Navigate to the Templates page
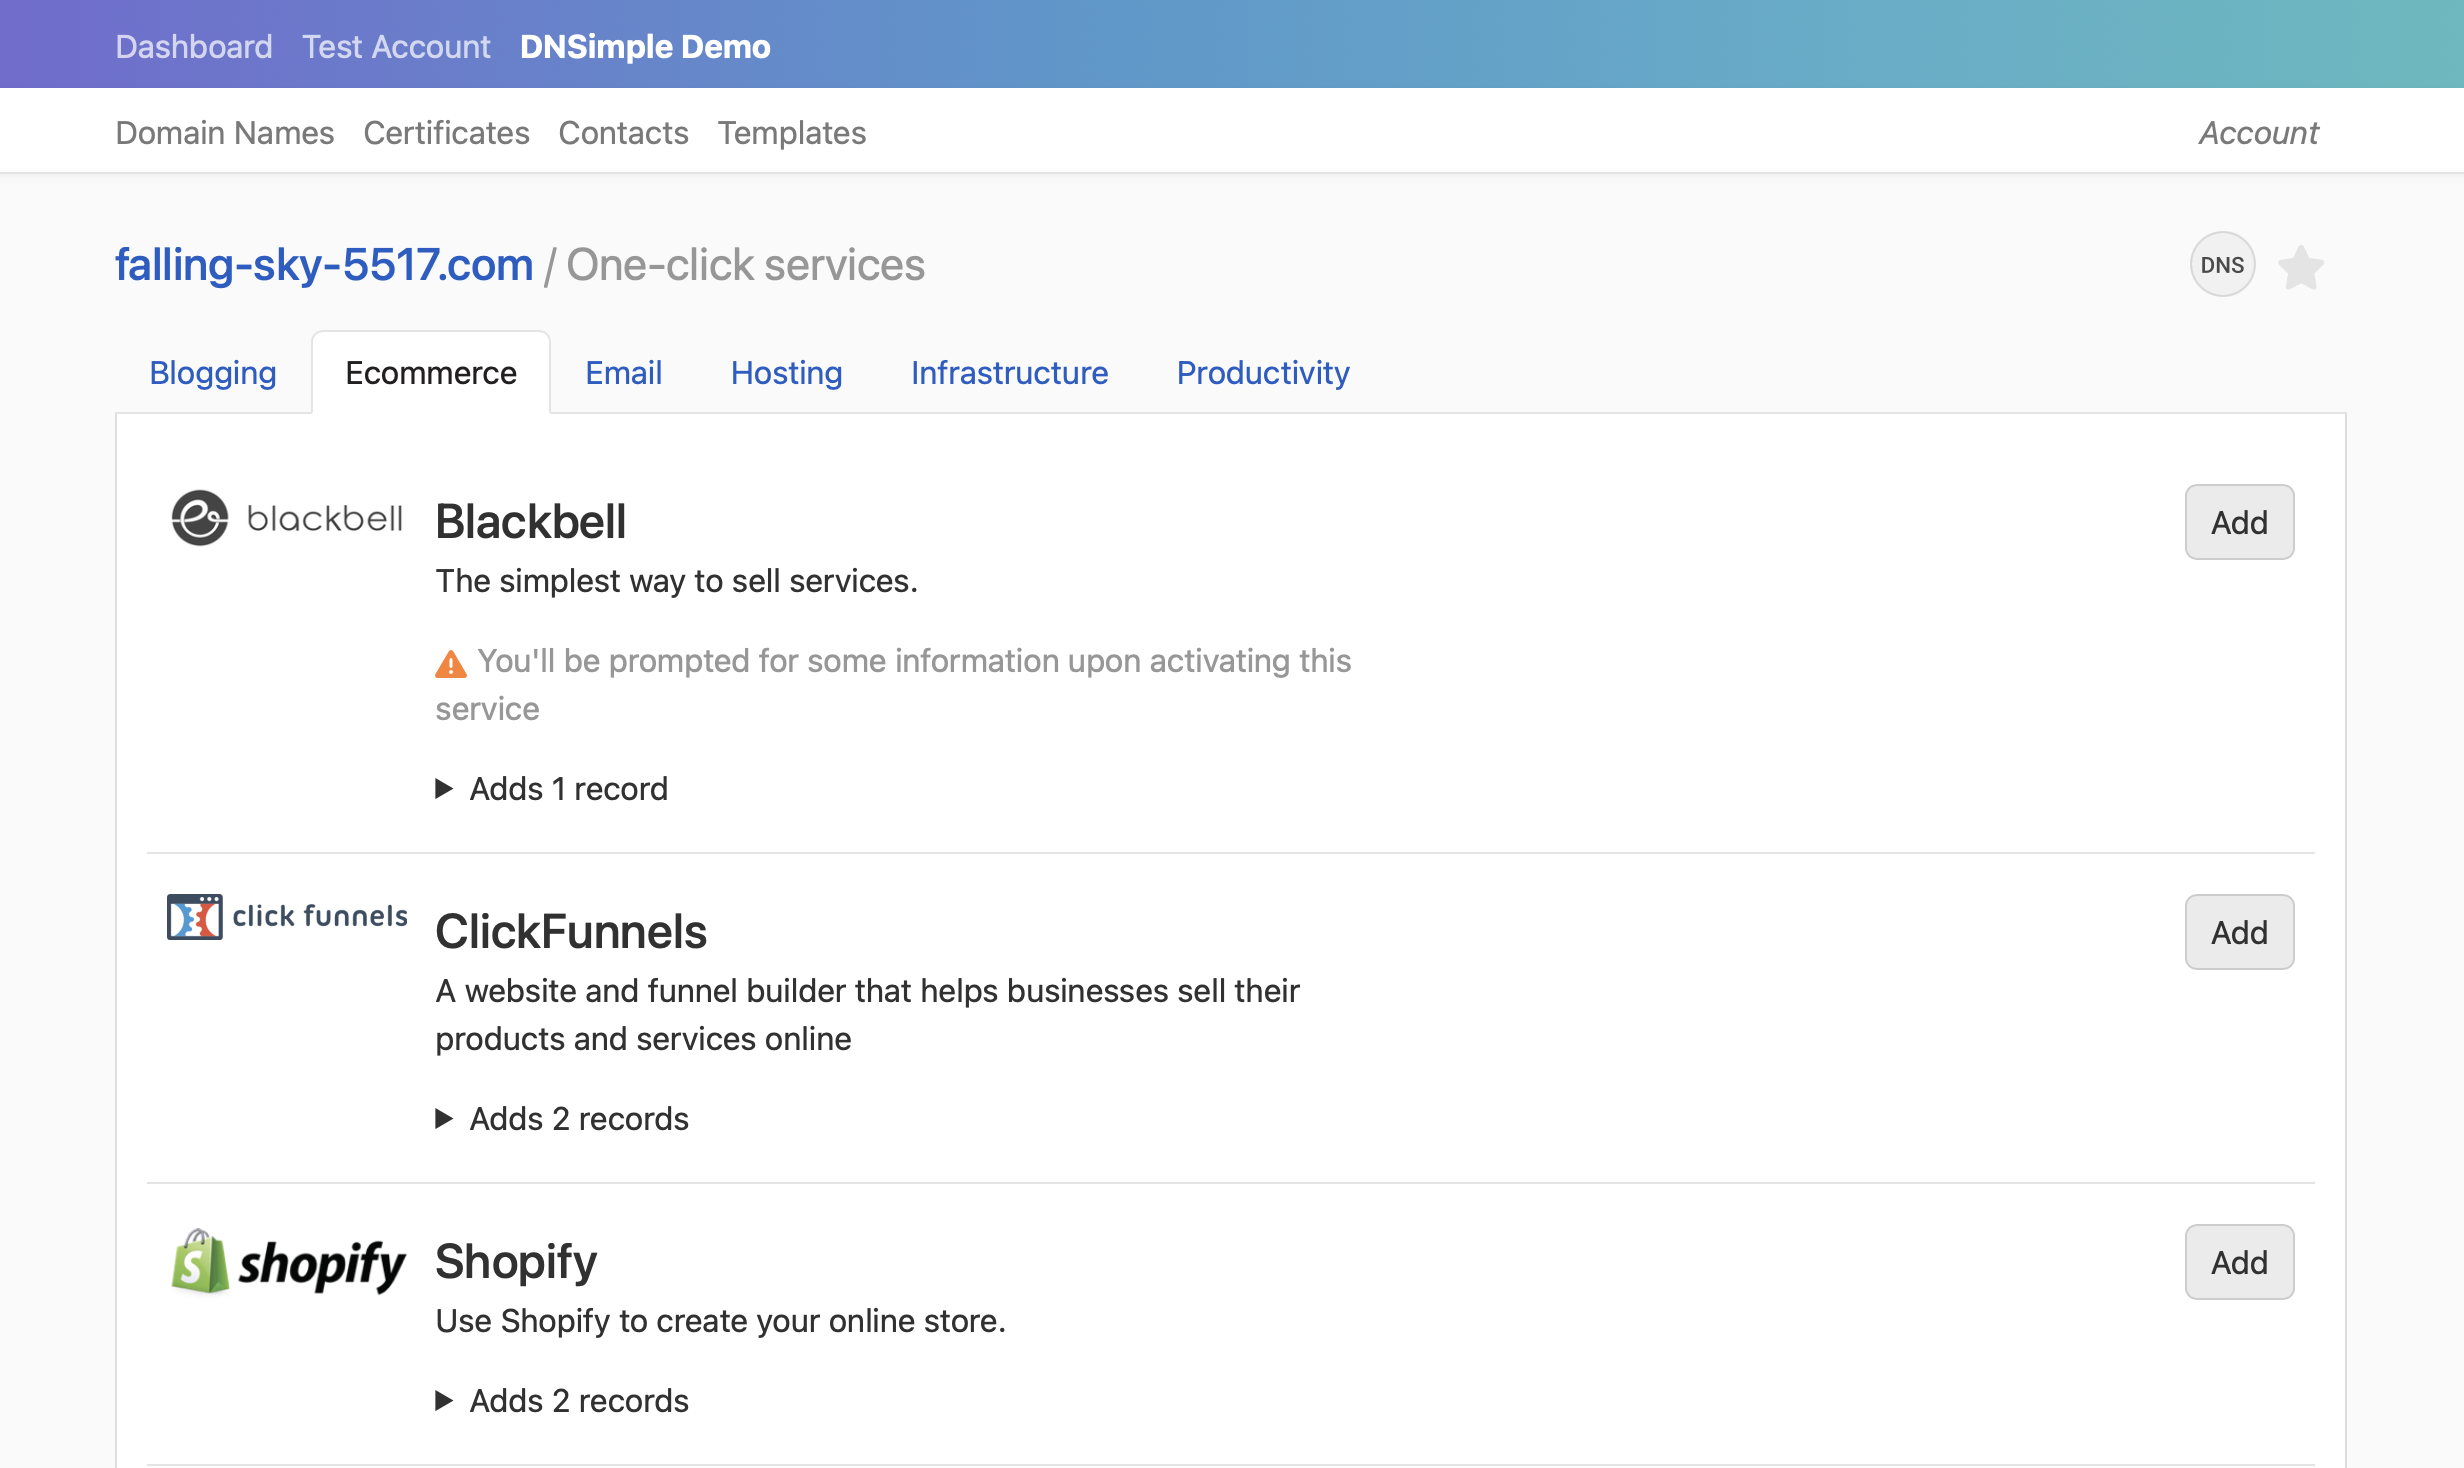Image resolution: width=2464 pixels, height=1468 pixels. click(x=792, y=131)
